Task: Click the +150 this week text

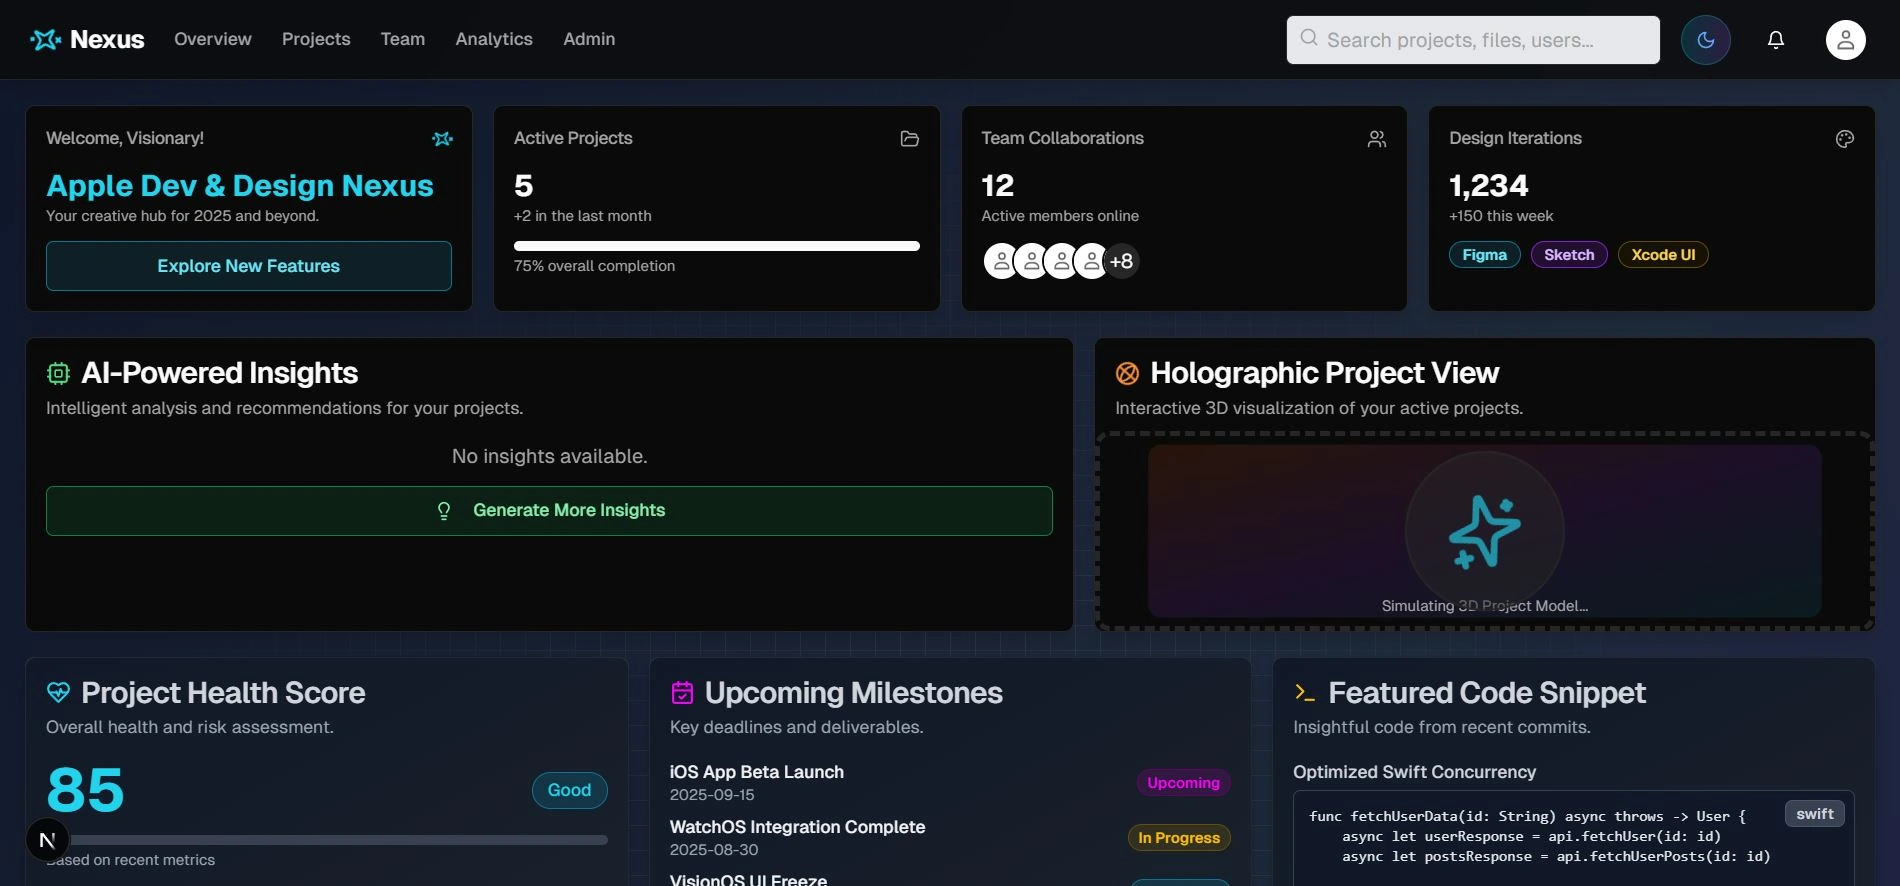Action: pos(1501,216)
